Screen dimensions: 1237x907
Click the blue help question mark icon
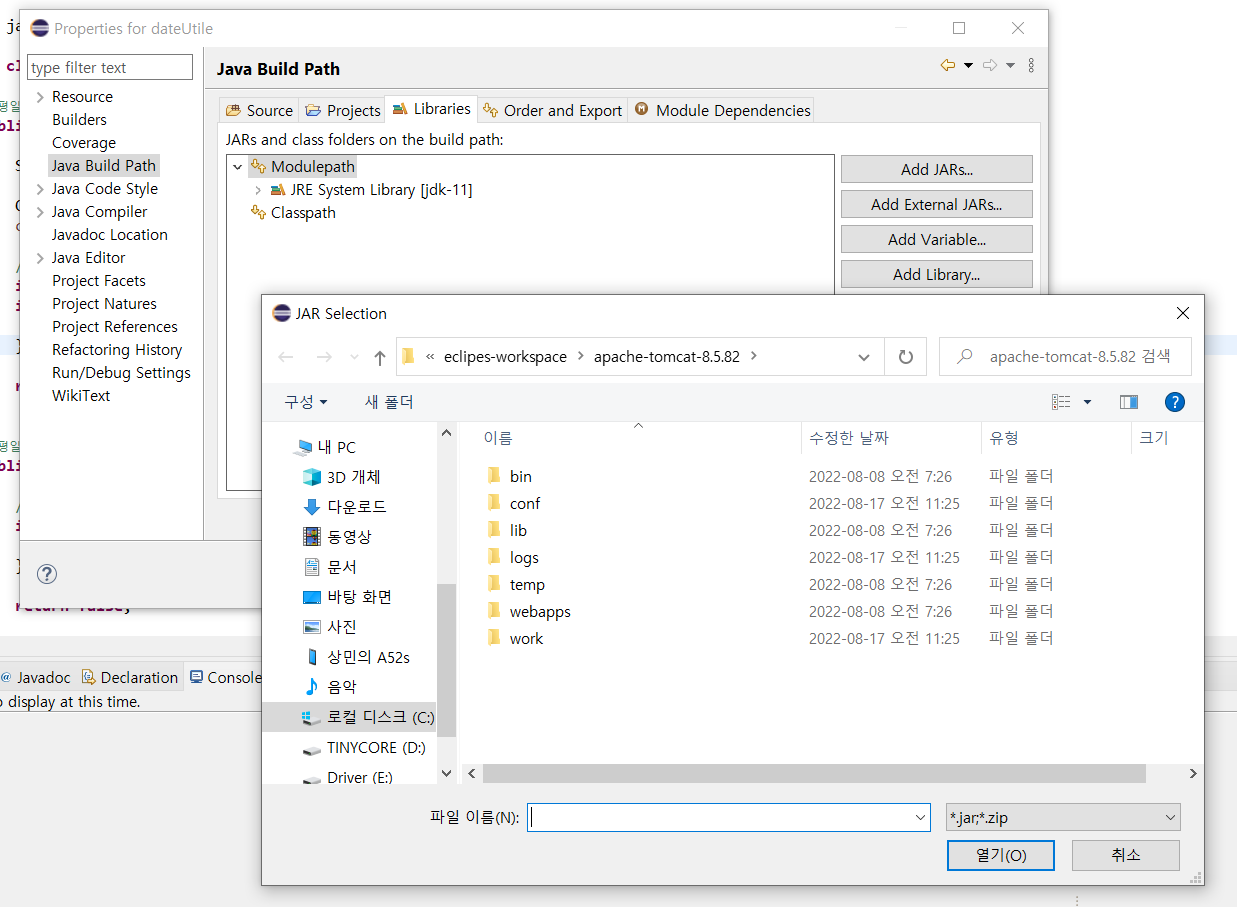[1175, 402]
